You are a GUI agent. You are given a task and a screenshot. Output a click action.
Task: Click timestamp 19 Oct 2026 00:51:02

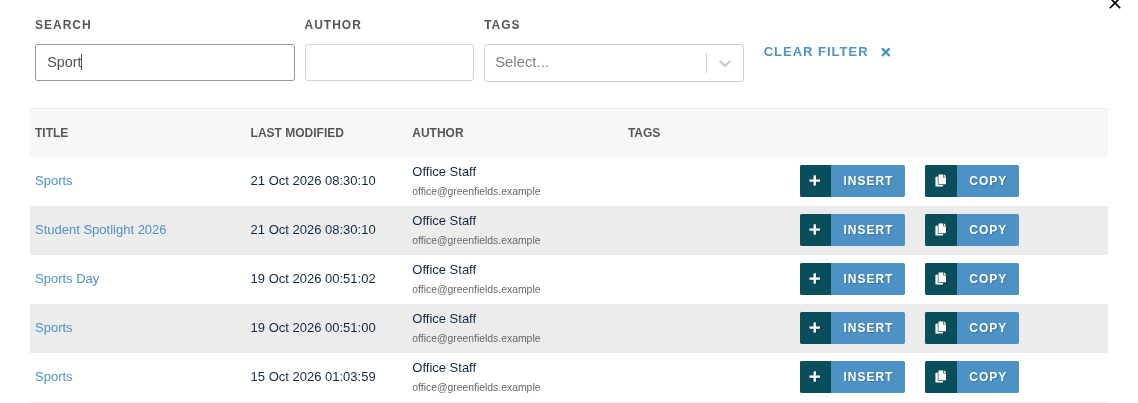[313, 279]
